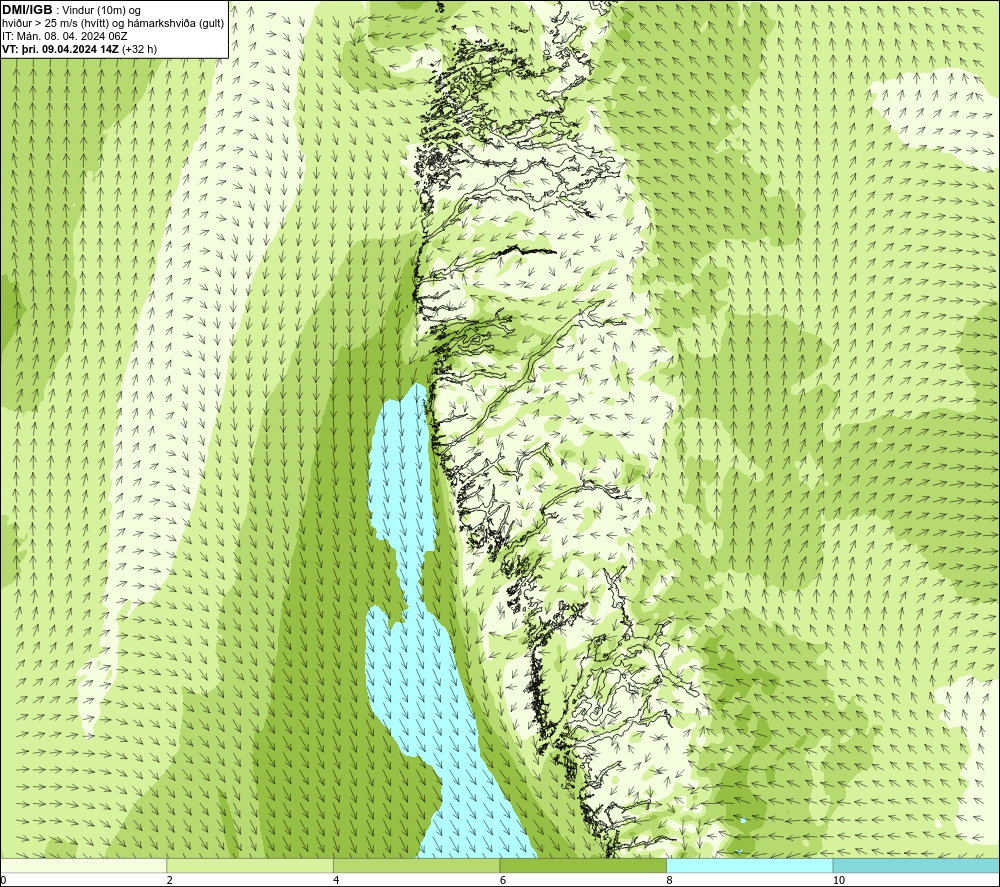Click the legend label '0'
1000x887 pixels.
[3, 881]
